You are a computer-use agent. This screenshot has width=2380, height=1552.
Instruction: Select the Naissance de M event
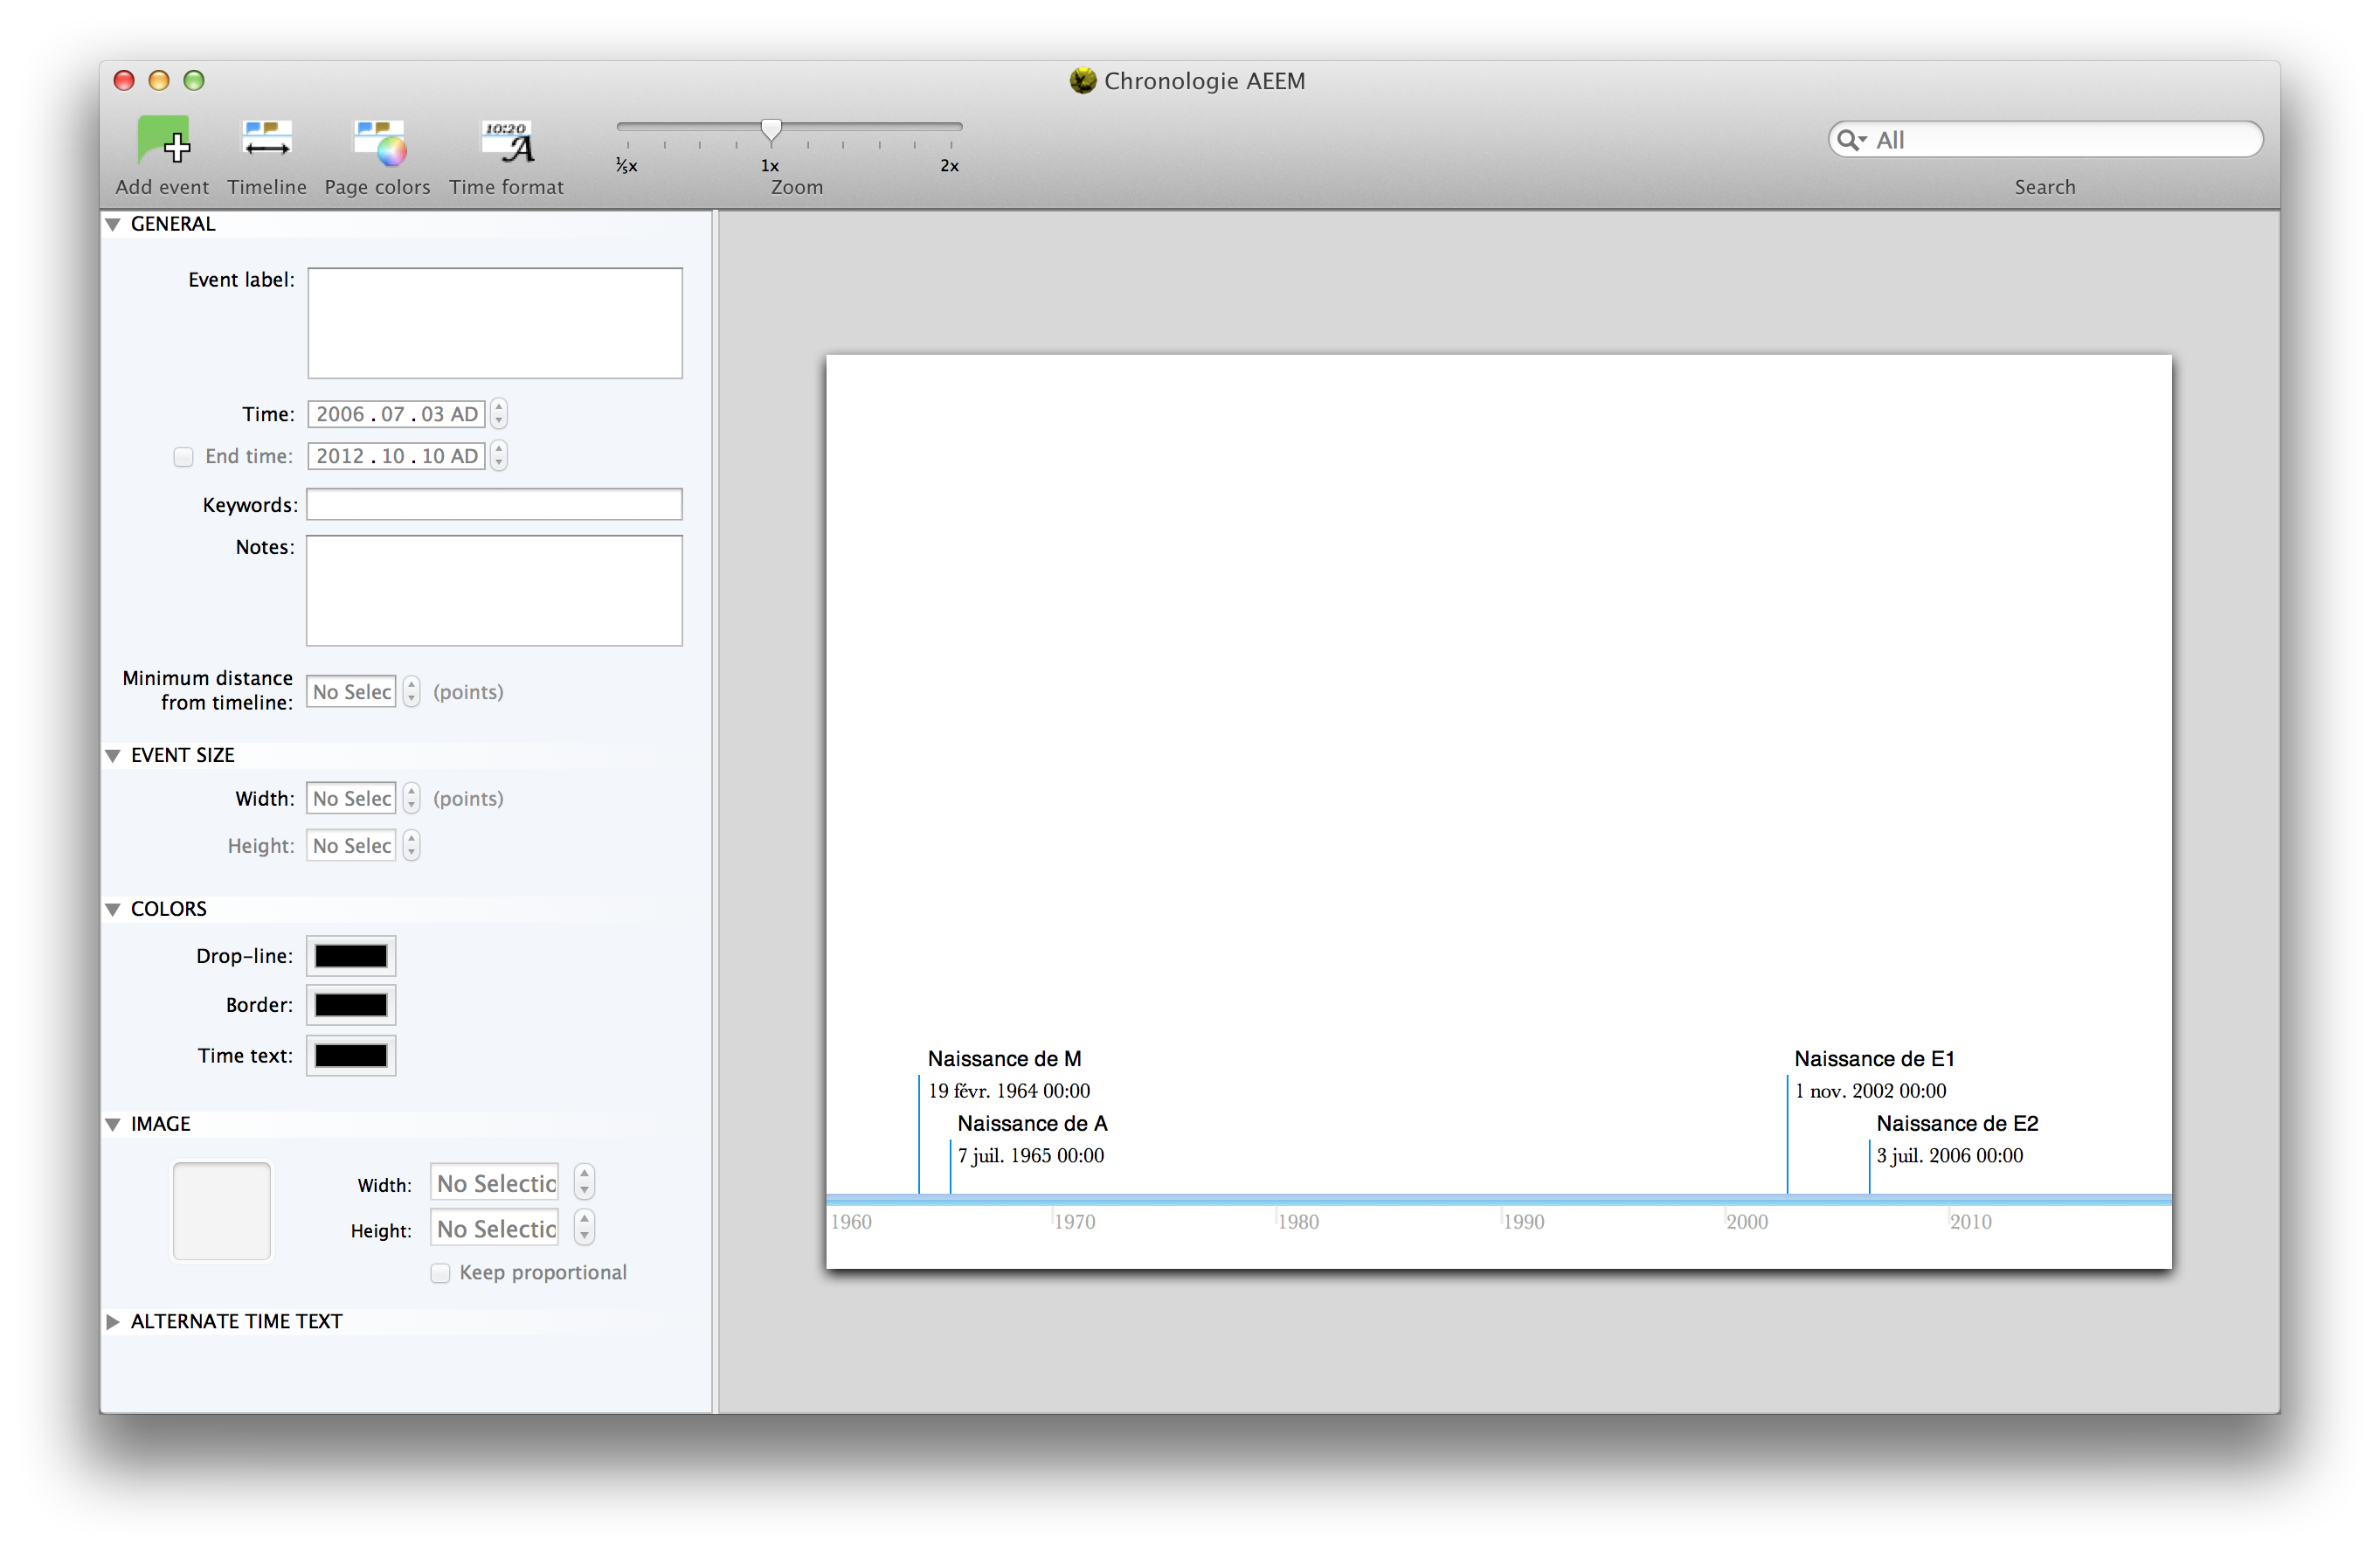coord(1004,1059)
